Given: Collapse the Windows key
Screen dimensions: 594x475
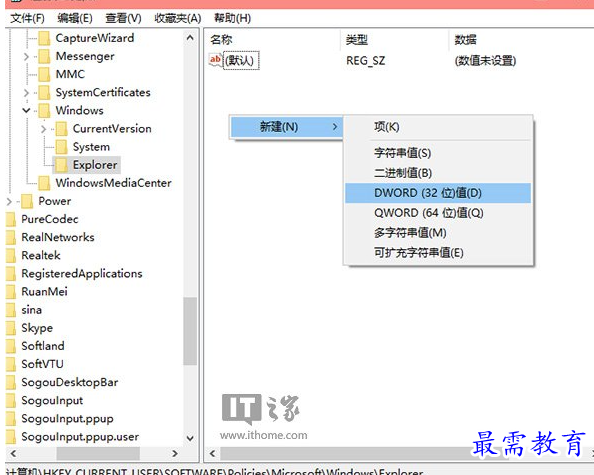Looking at the screenshot, I should click(26, 111).
